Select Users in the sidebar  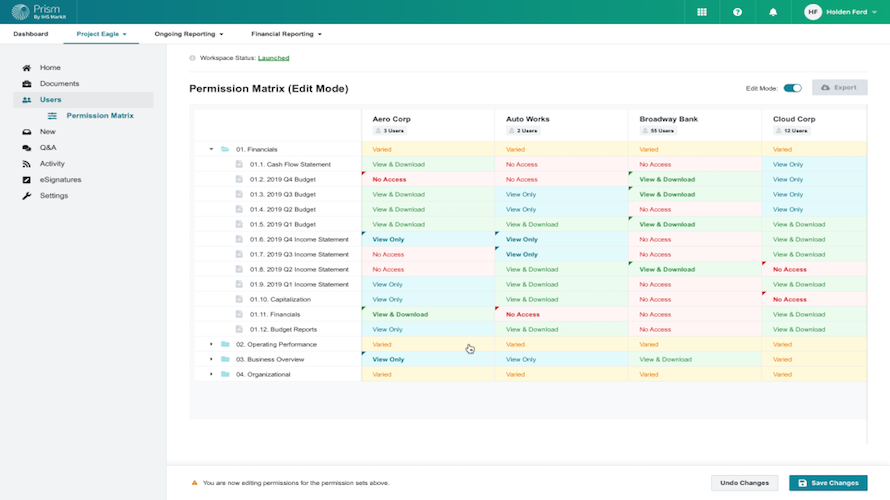(83, 99)
